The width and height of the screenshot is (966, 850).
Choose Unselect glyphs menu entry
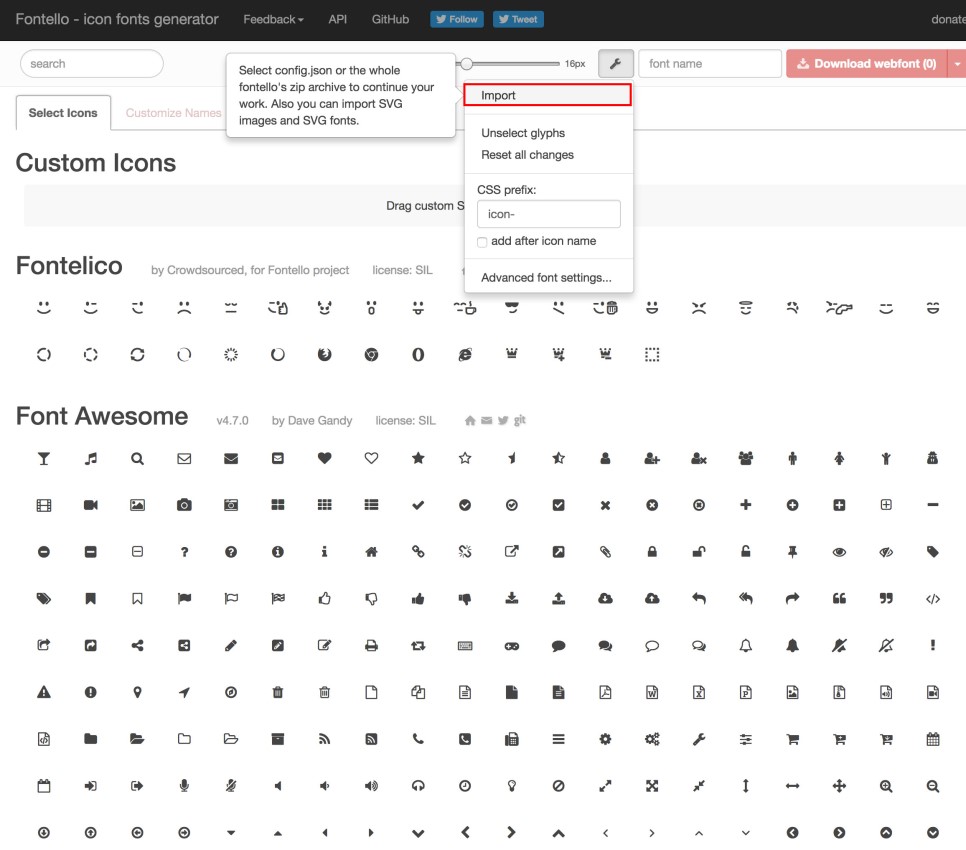(x=523, y=133)
